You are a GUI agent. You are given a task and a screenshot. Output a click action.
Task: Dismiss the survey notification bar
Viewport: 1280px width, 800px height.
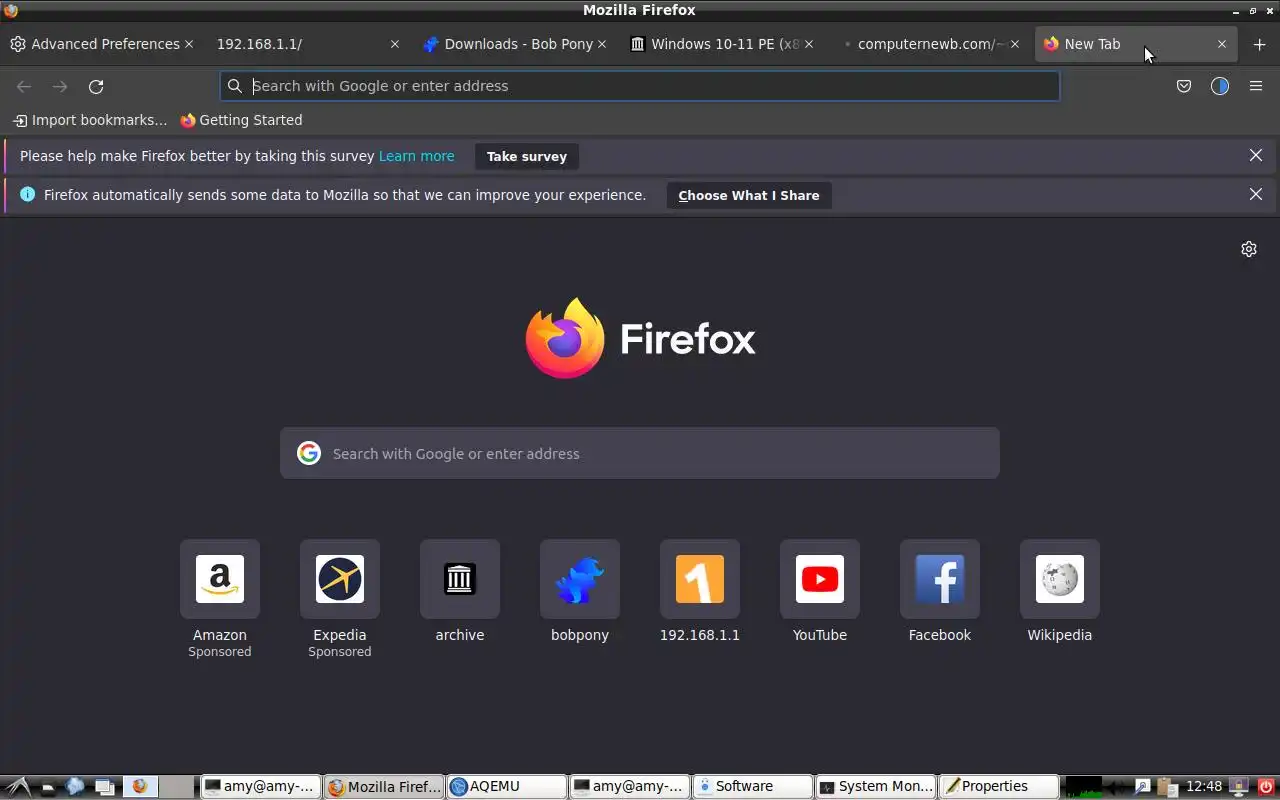1256,156
